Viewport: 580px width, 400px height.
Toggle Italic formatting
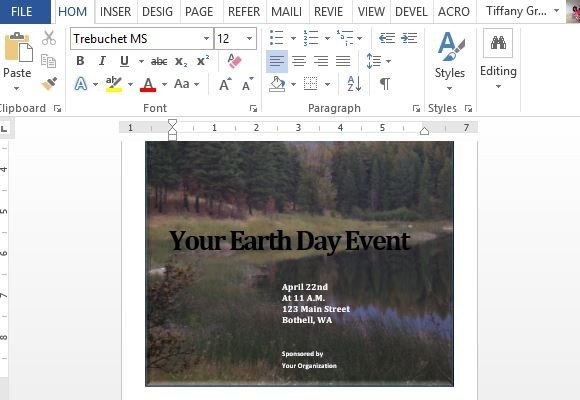click(x=102, y=61)
